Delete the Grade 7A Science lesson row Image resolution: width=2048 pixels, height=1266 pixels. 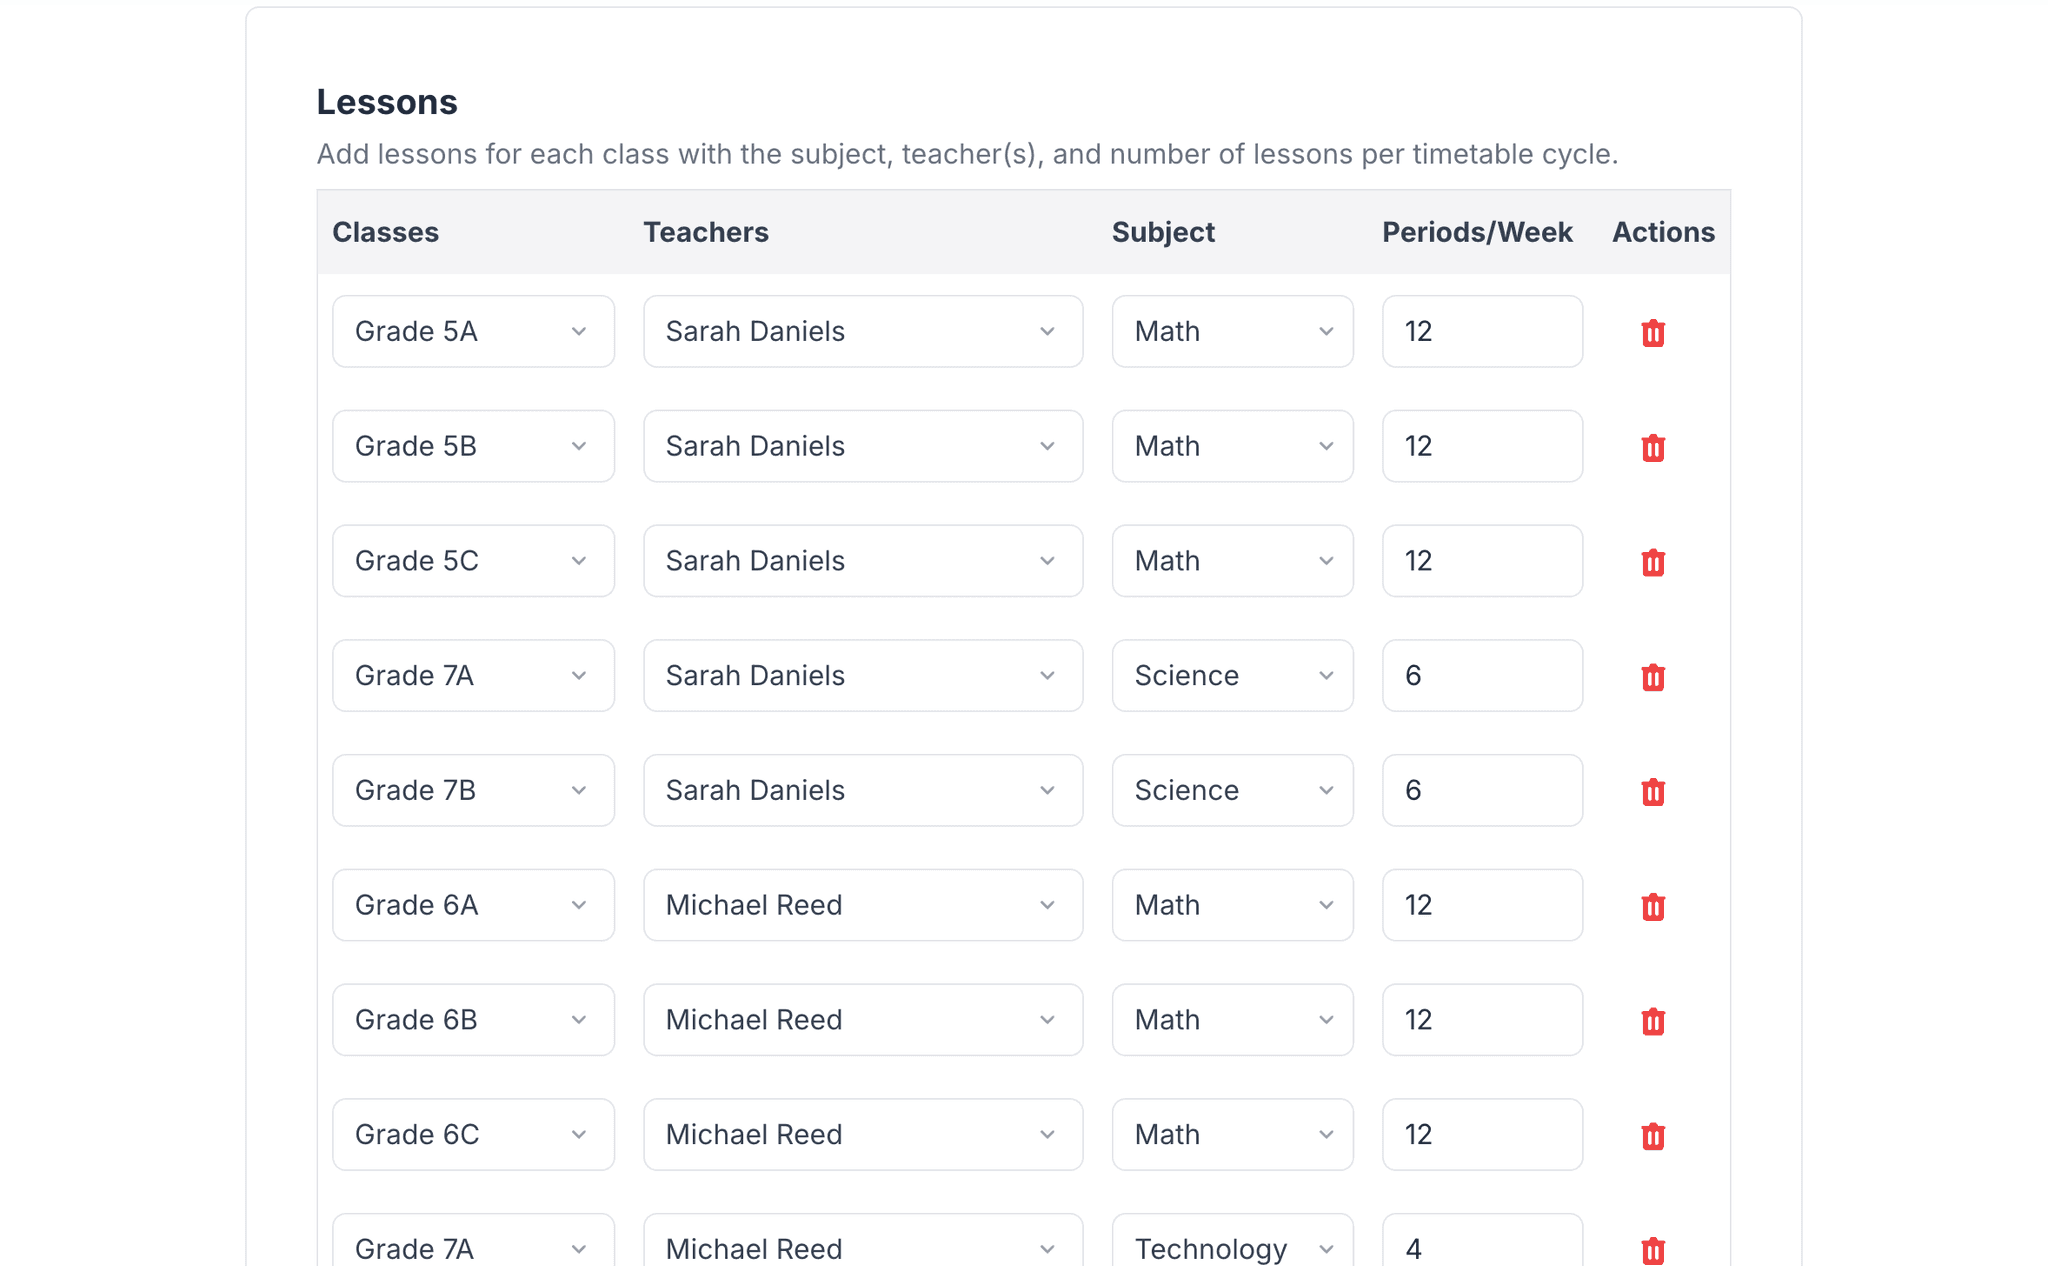[x=1652, y=676]
